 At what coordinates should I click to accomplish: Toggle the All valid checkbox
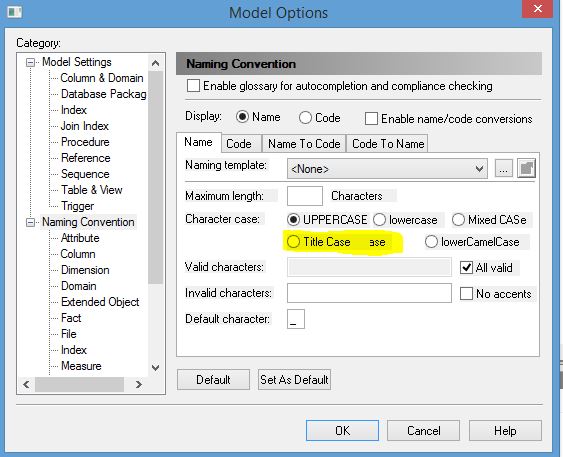pos(466,267)
